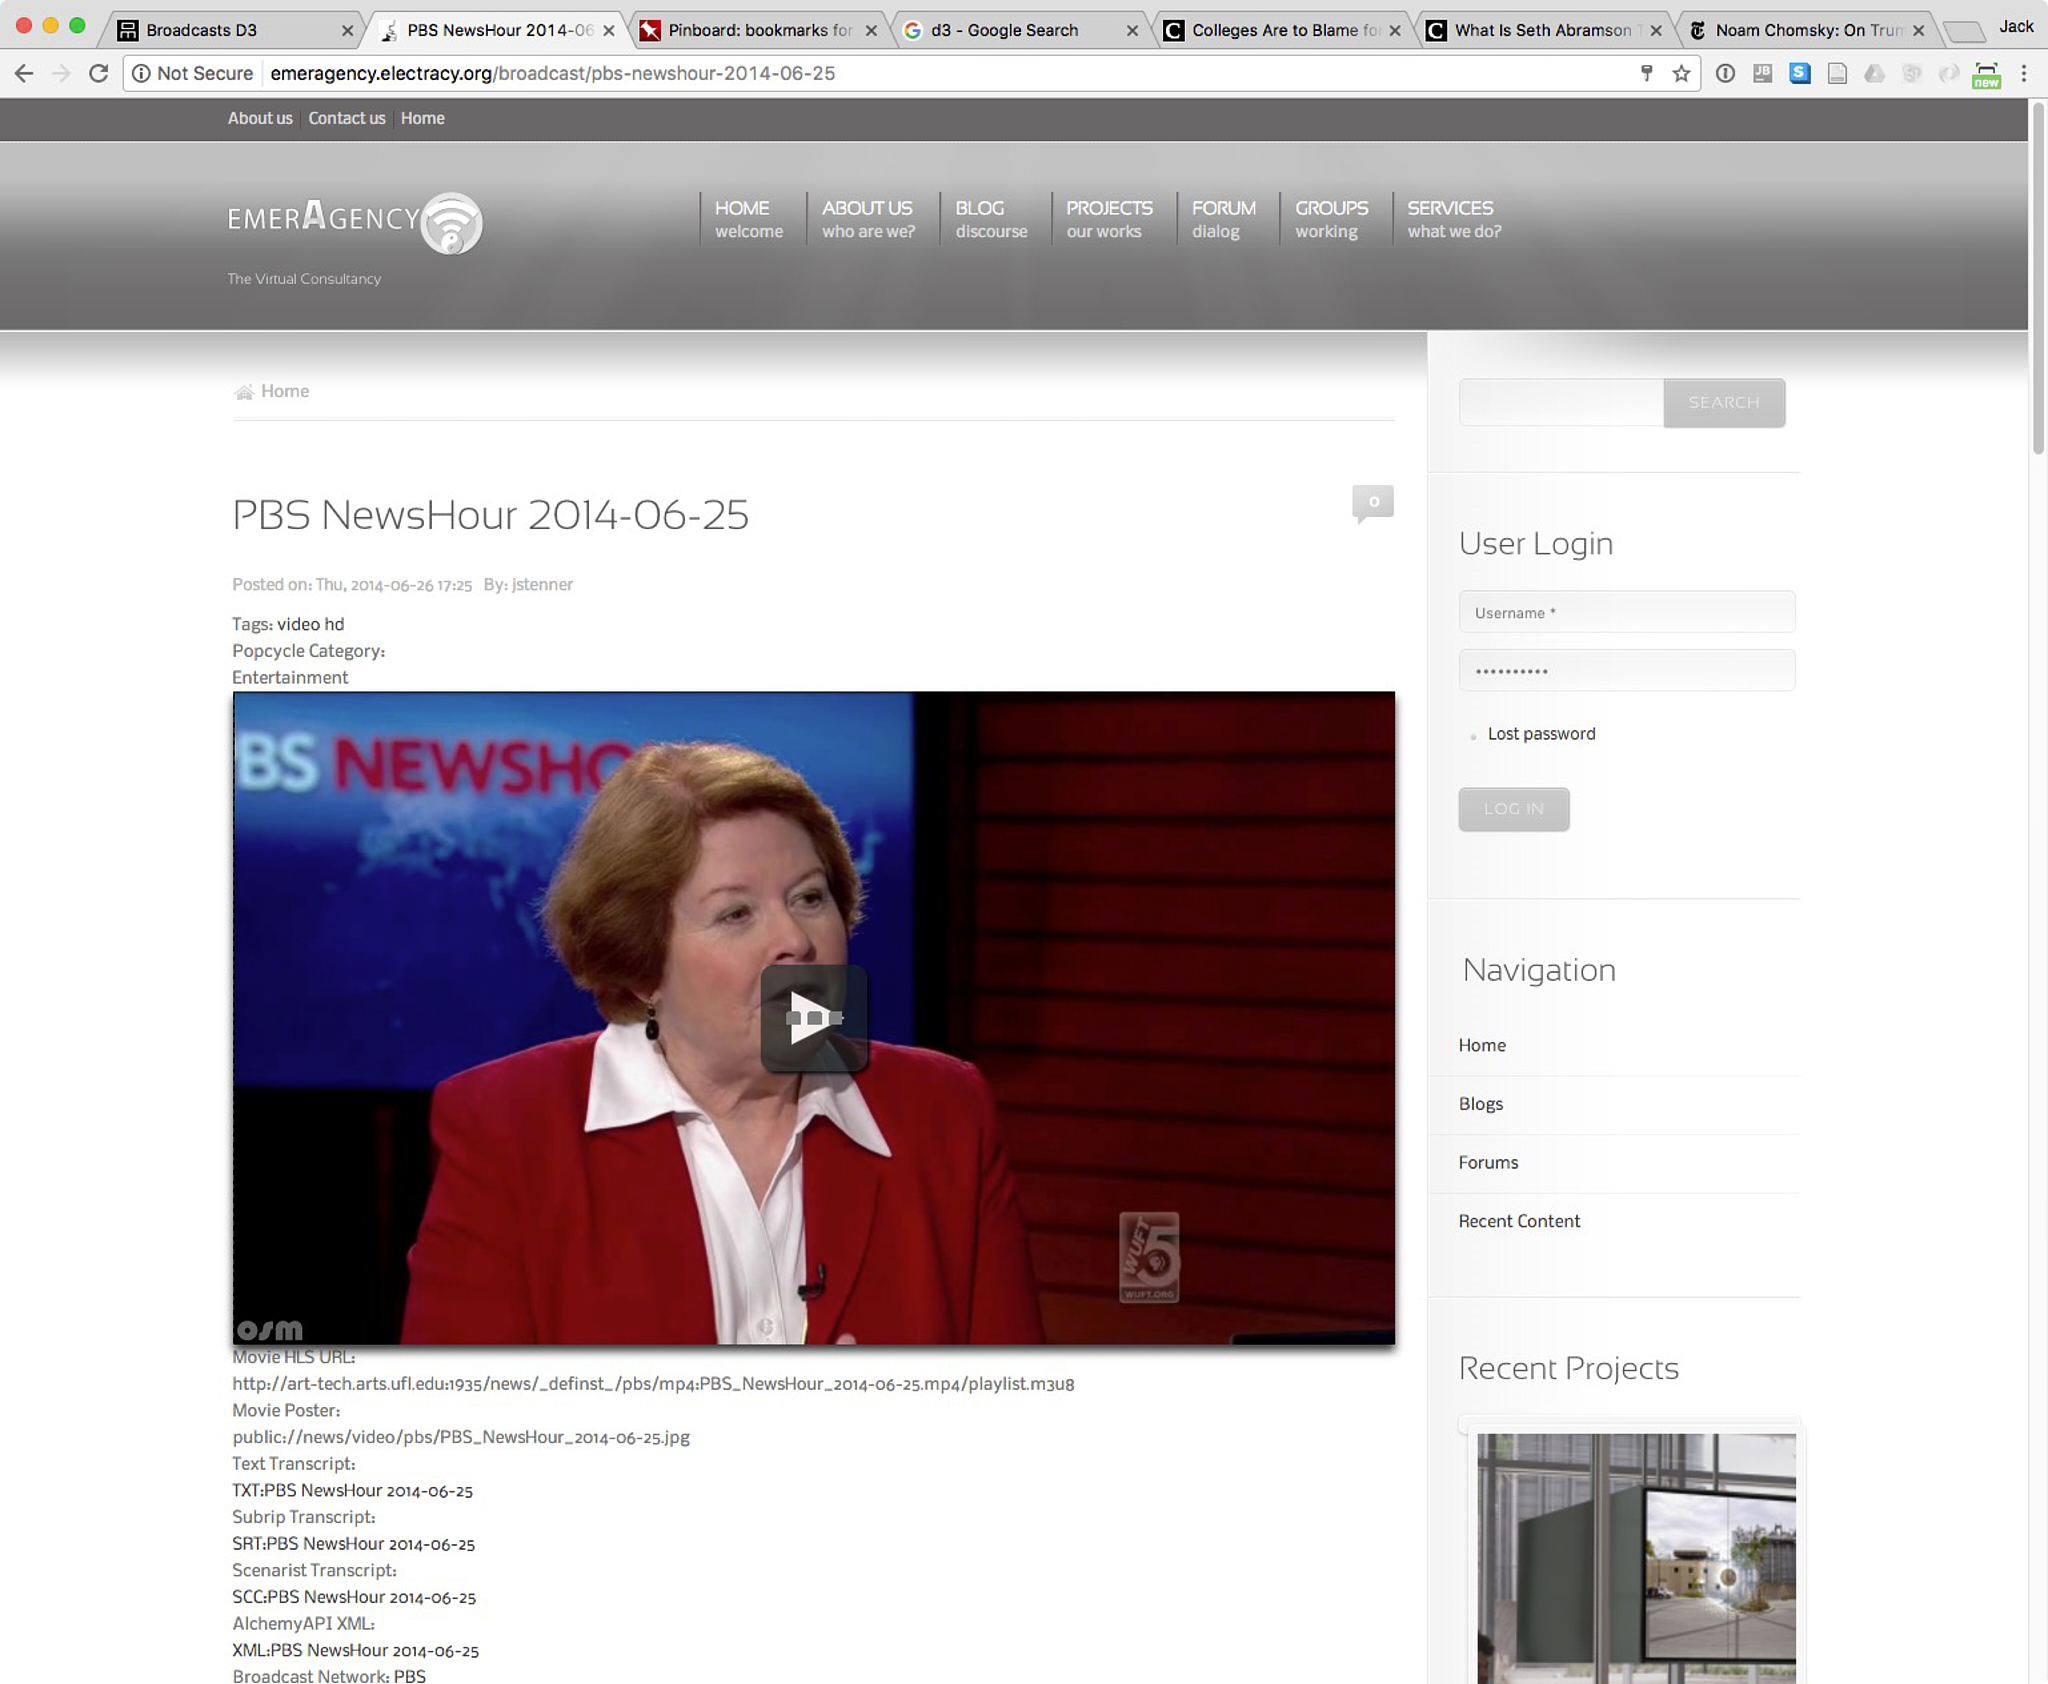Screen dimensions: 2048x1684
Task: Open the 1Password extension icon
Action: [x=1725, y=73]
